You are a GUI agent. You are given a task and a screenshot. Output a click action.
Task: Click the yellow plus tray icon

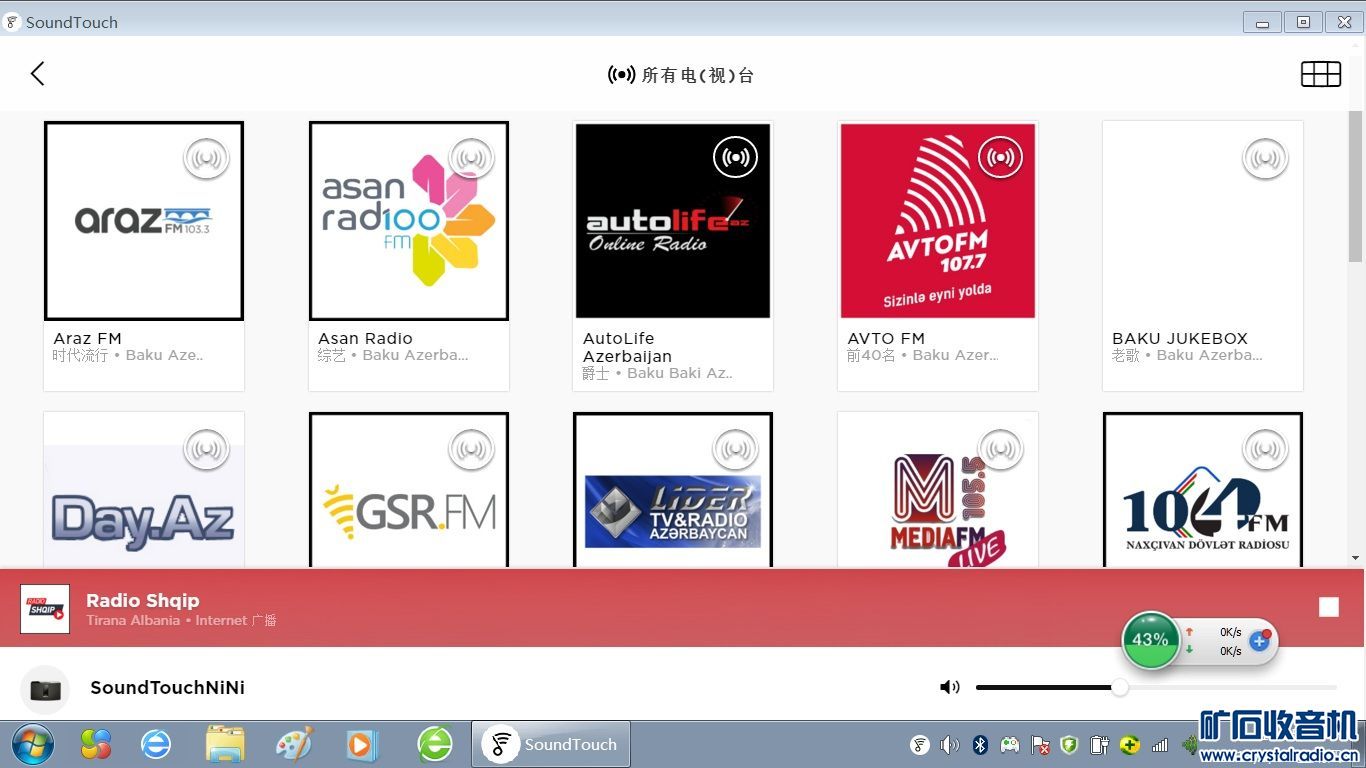[x=1129, y=745]
